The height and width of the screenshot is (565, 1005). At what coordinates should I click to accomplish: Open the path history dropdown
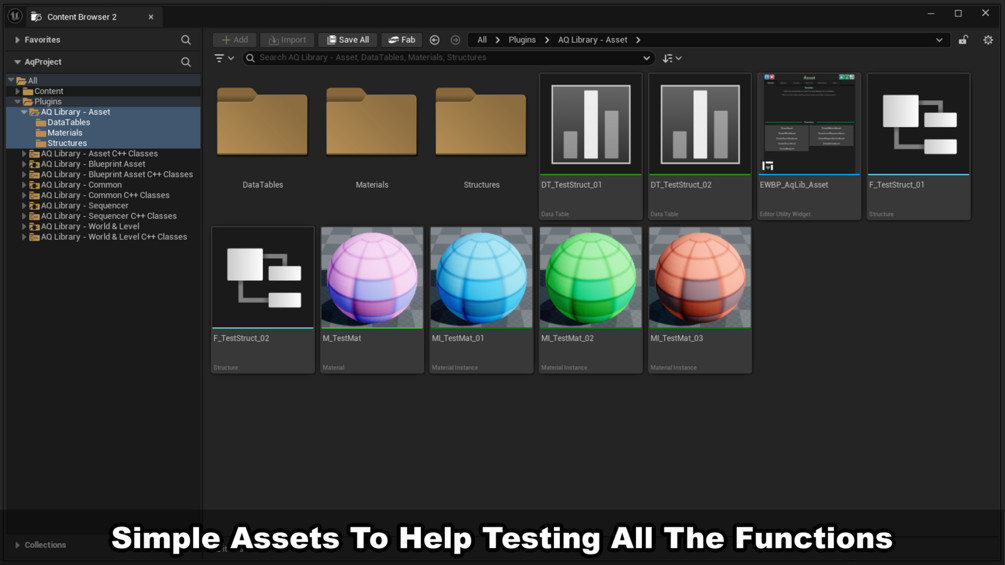[939, 40]
